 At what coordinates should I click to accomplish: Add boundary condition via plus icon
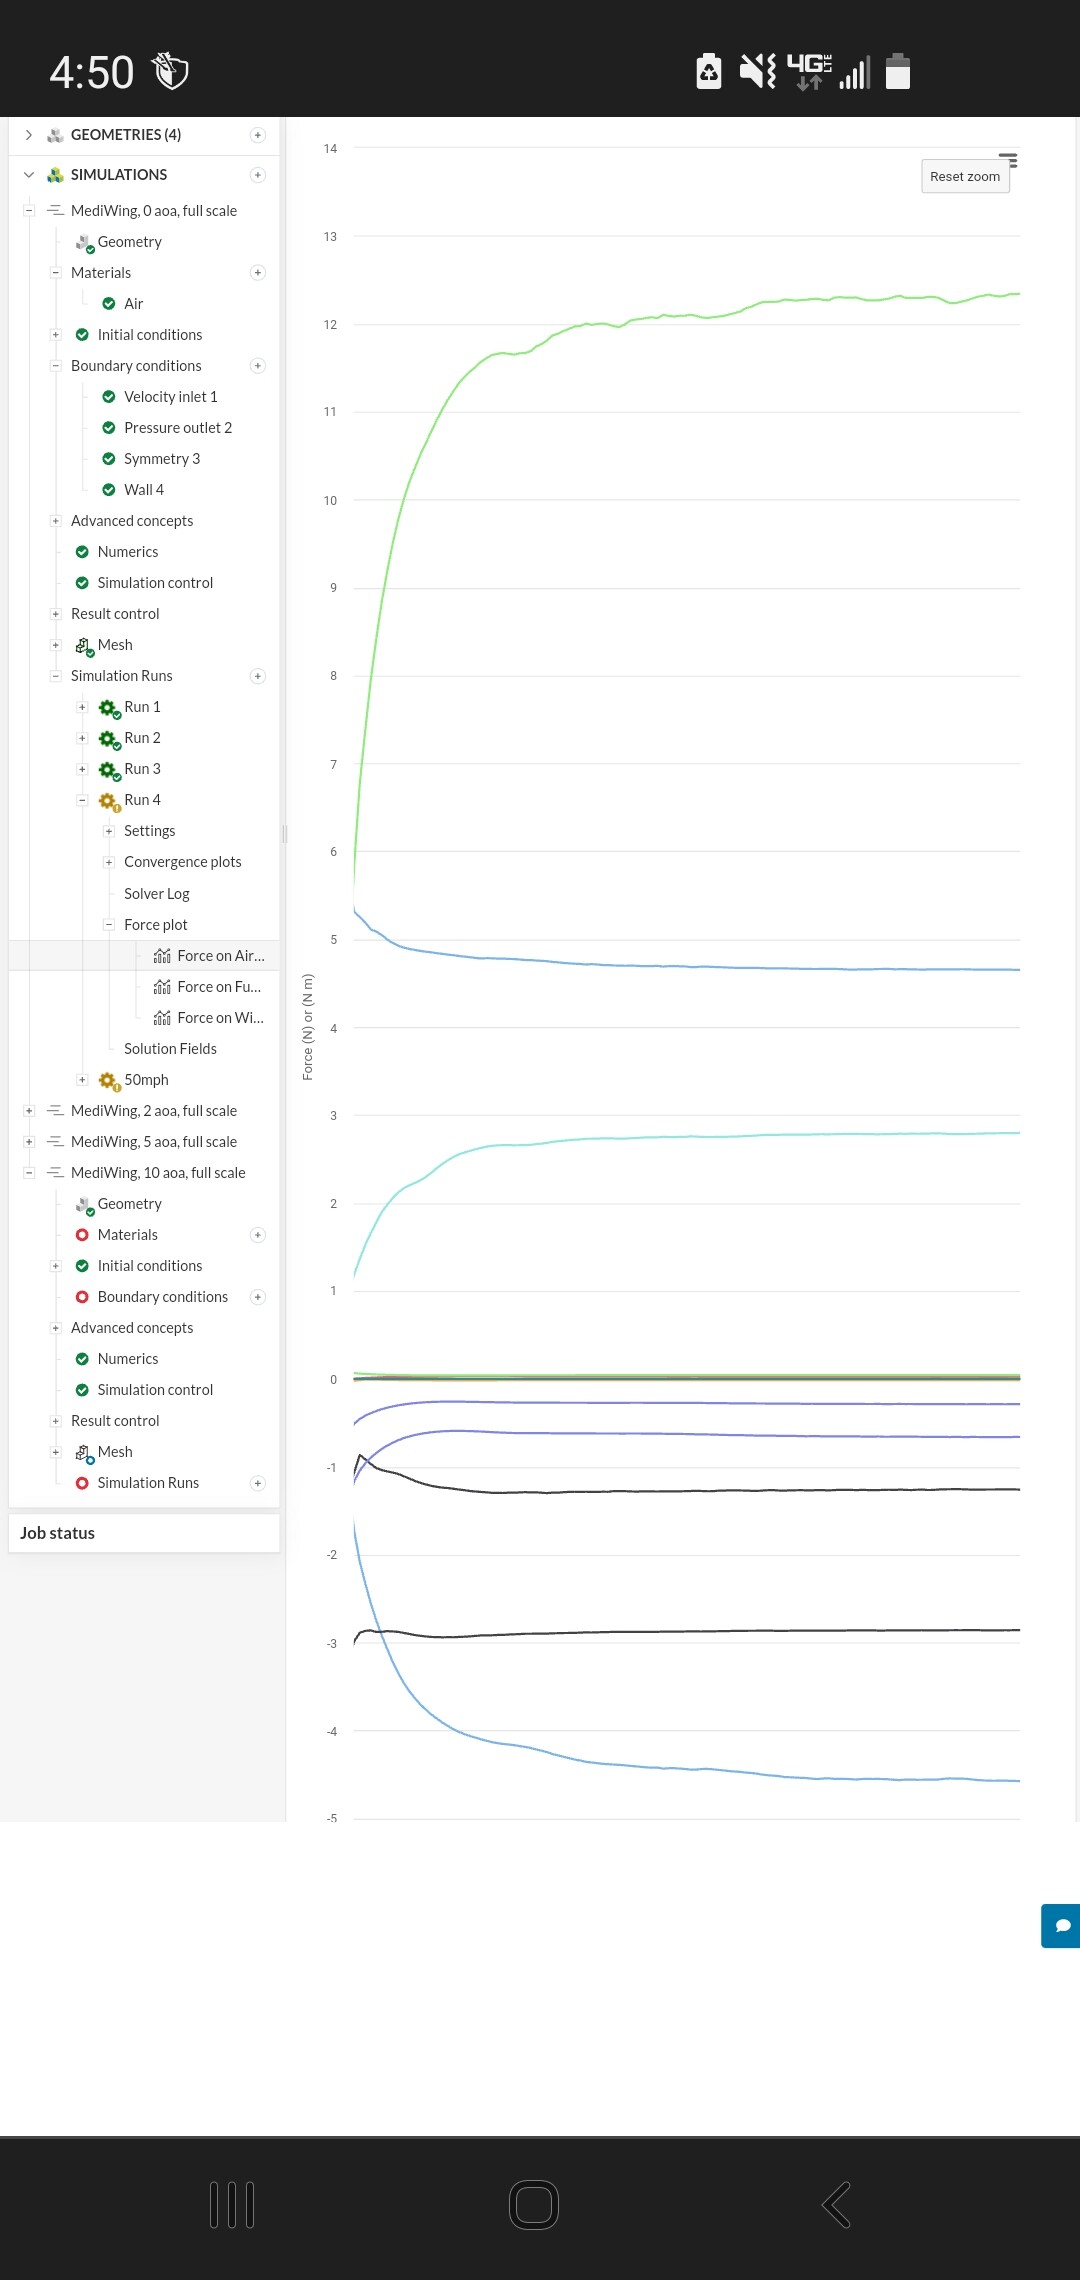[258, 366]
